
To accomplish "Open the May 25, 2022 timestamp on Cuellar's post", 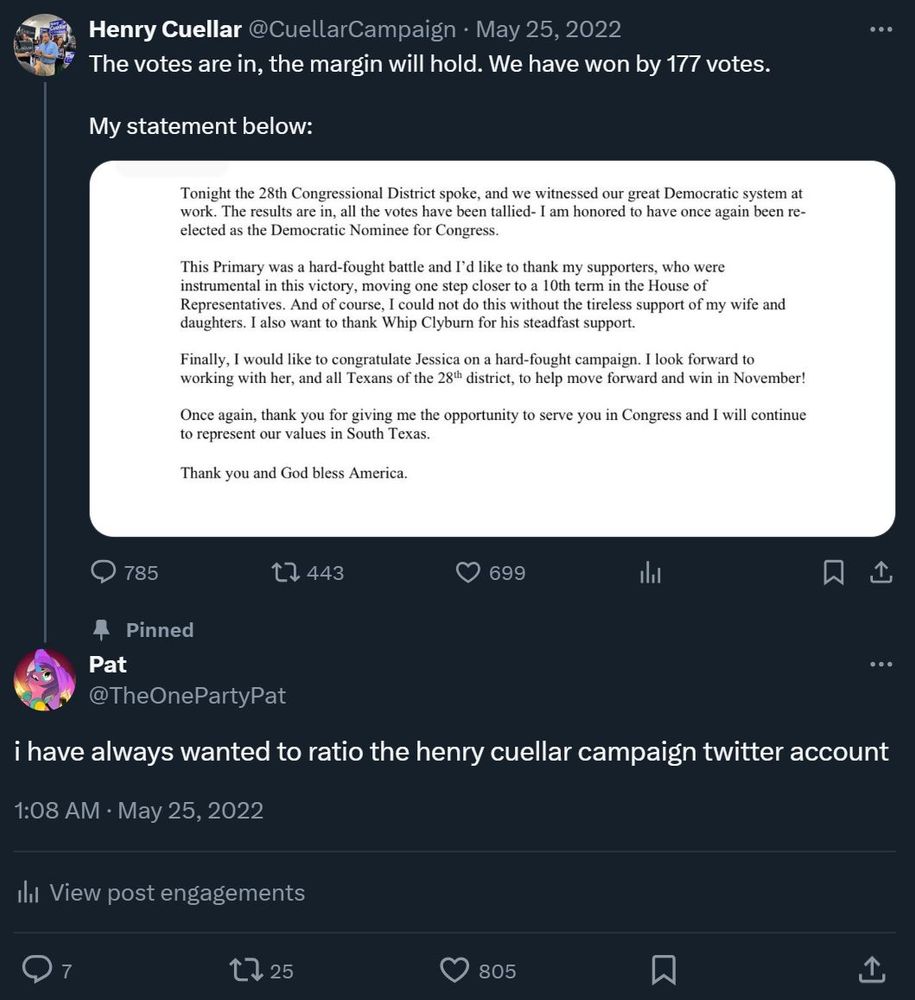I will [x=548, y=29].
